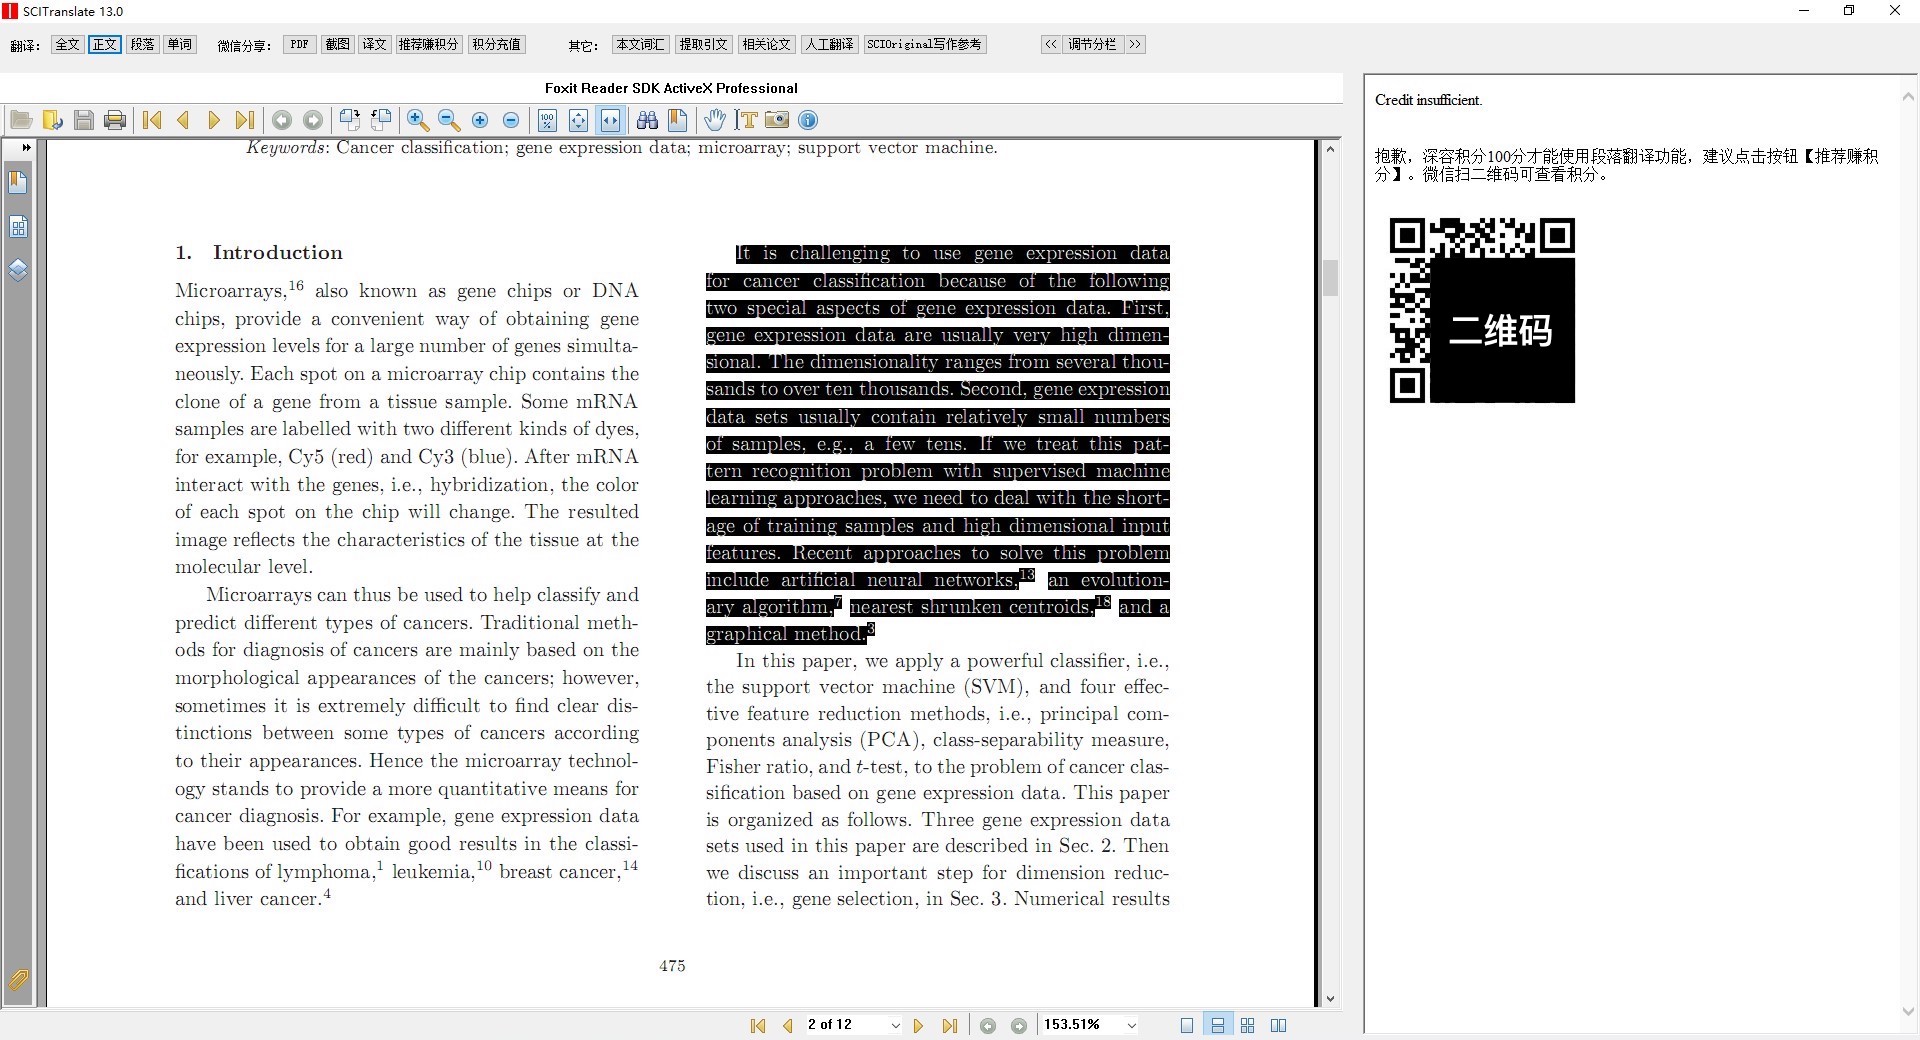This screenshot has height=1040, width=1920.
Task: Click the bottom bar next view button
Action: [x=1019, y=1025]
